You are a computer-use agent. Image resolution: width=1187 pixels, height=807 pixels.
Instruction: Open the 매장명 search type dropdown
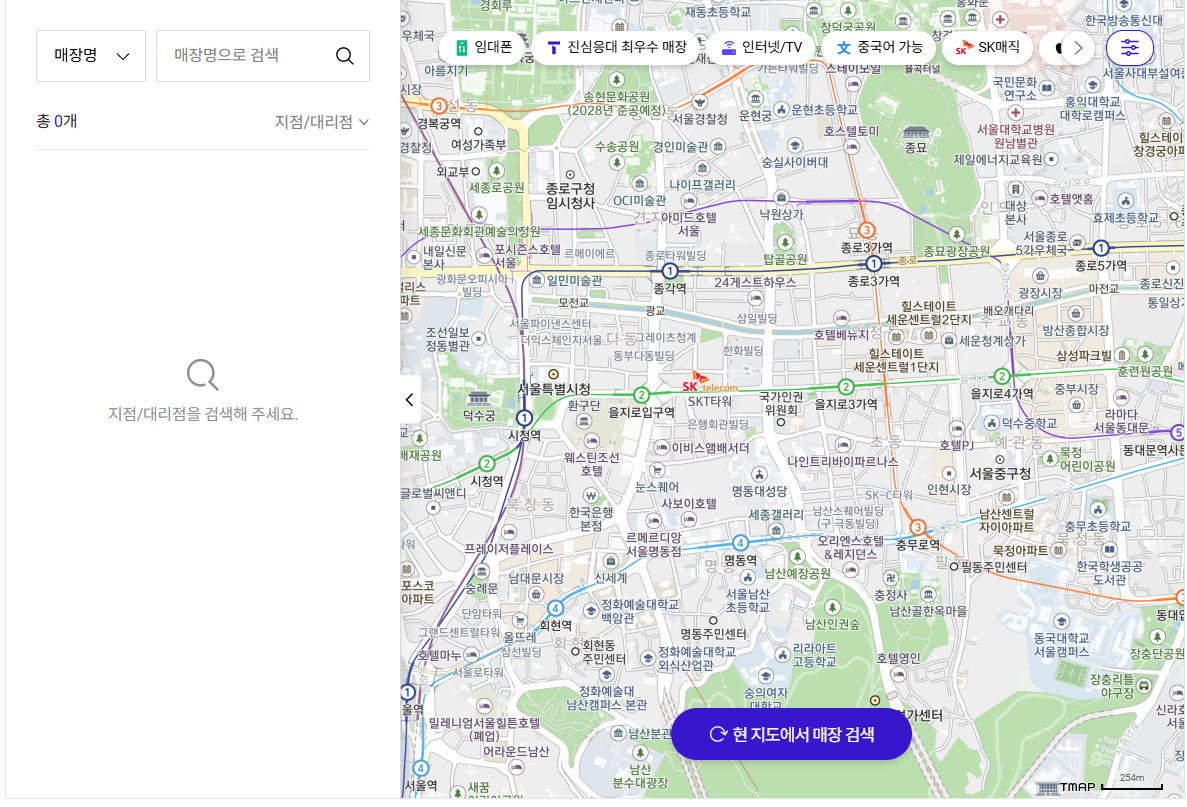click(91, 56)
